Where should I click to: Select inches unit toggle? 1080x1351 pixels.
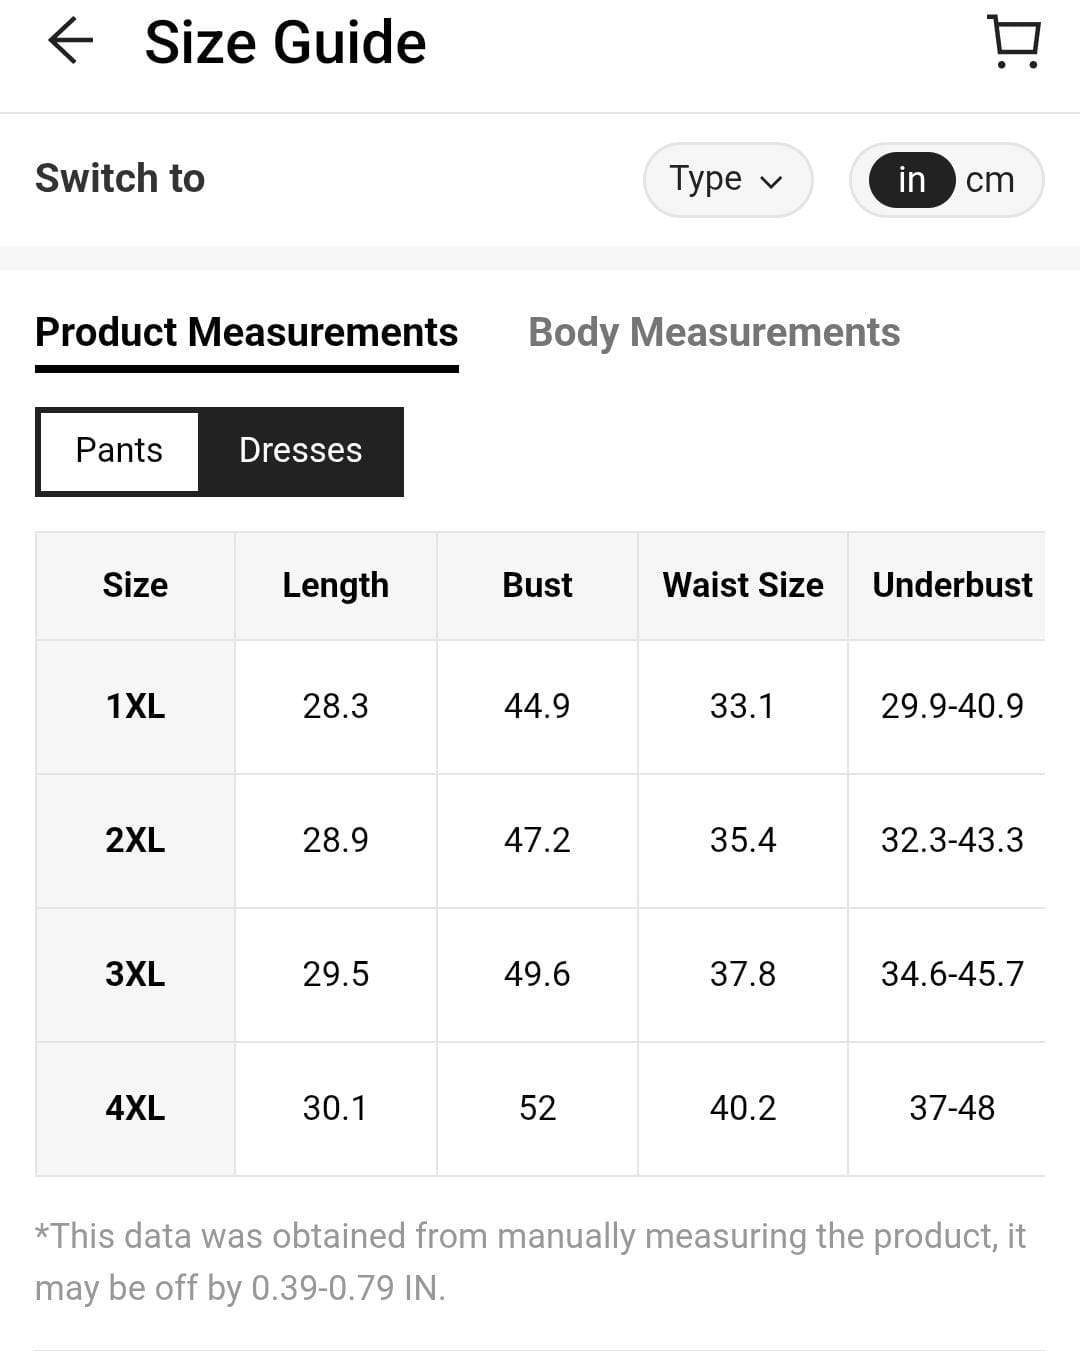point(911,180)
